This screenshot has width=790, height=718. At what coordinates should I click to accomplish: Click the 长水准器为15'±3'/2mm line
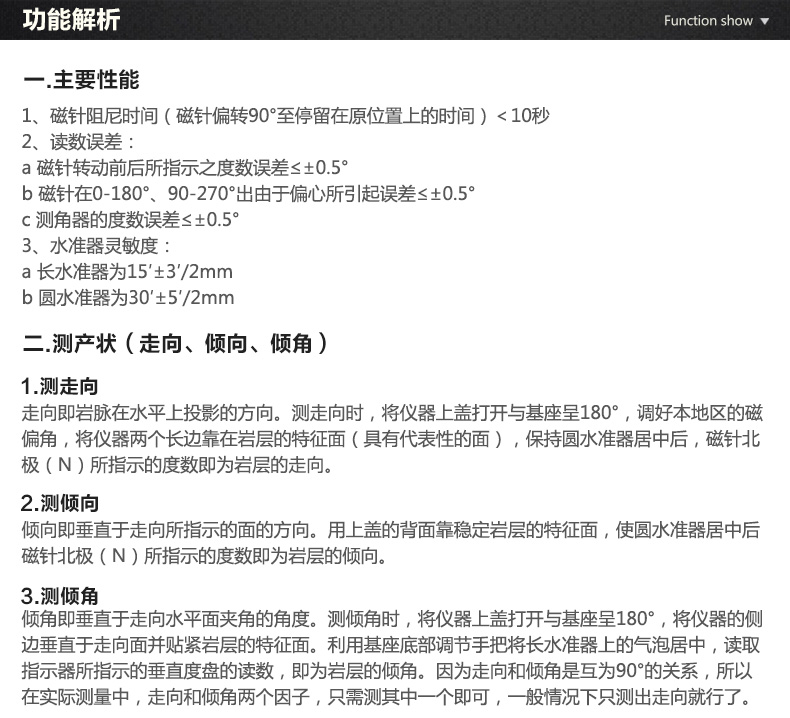(x=127, y=271)
